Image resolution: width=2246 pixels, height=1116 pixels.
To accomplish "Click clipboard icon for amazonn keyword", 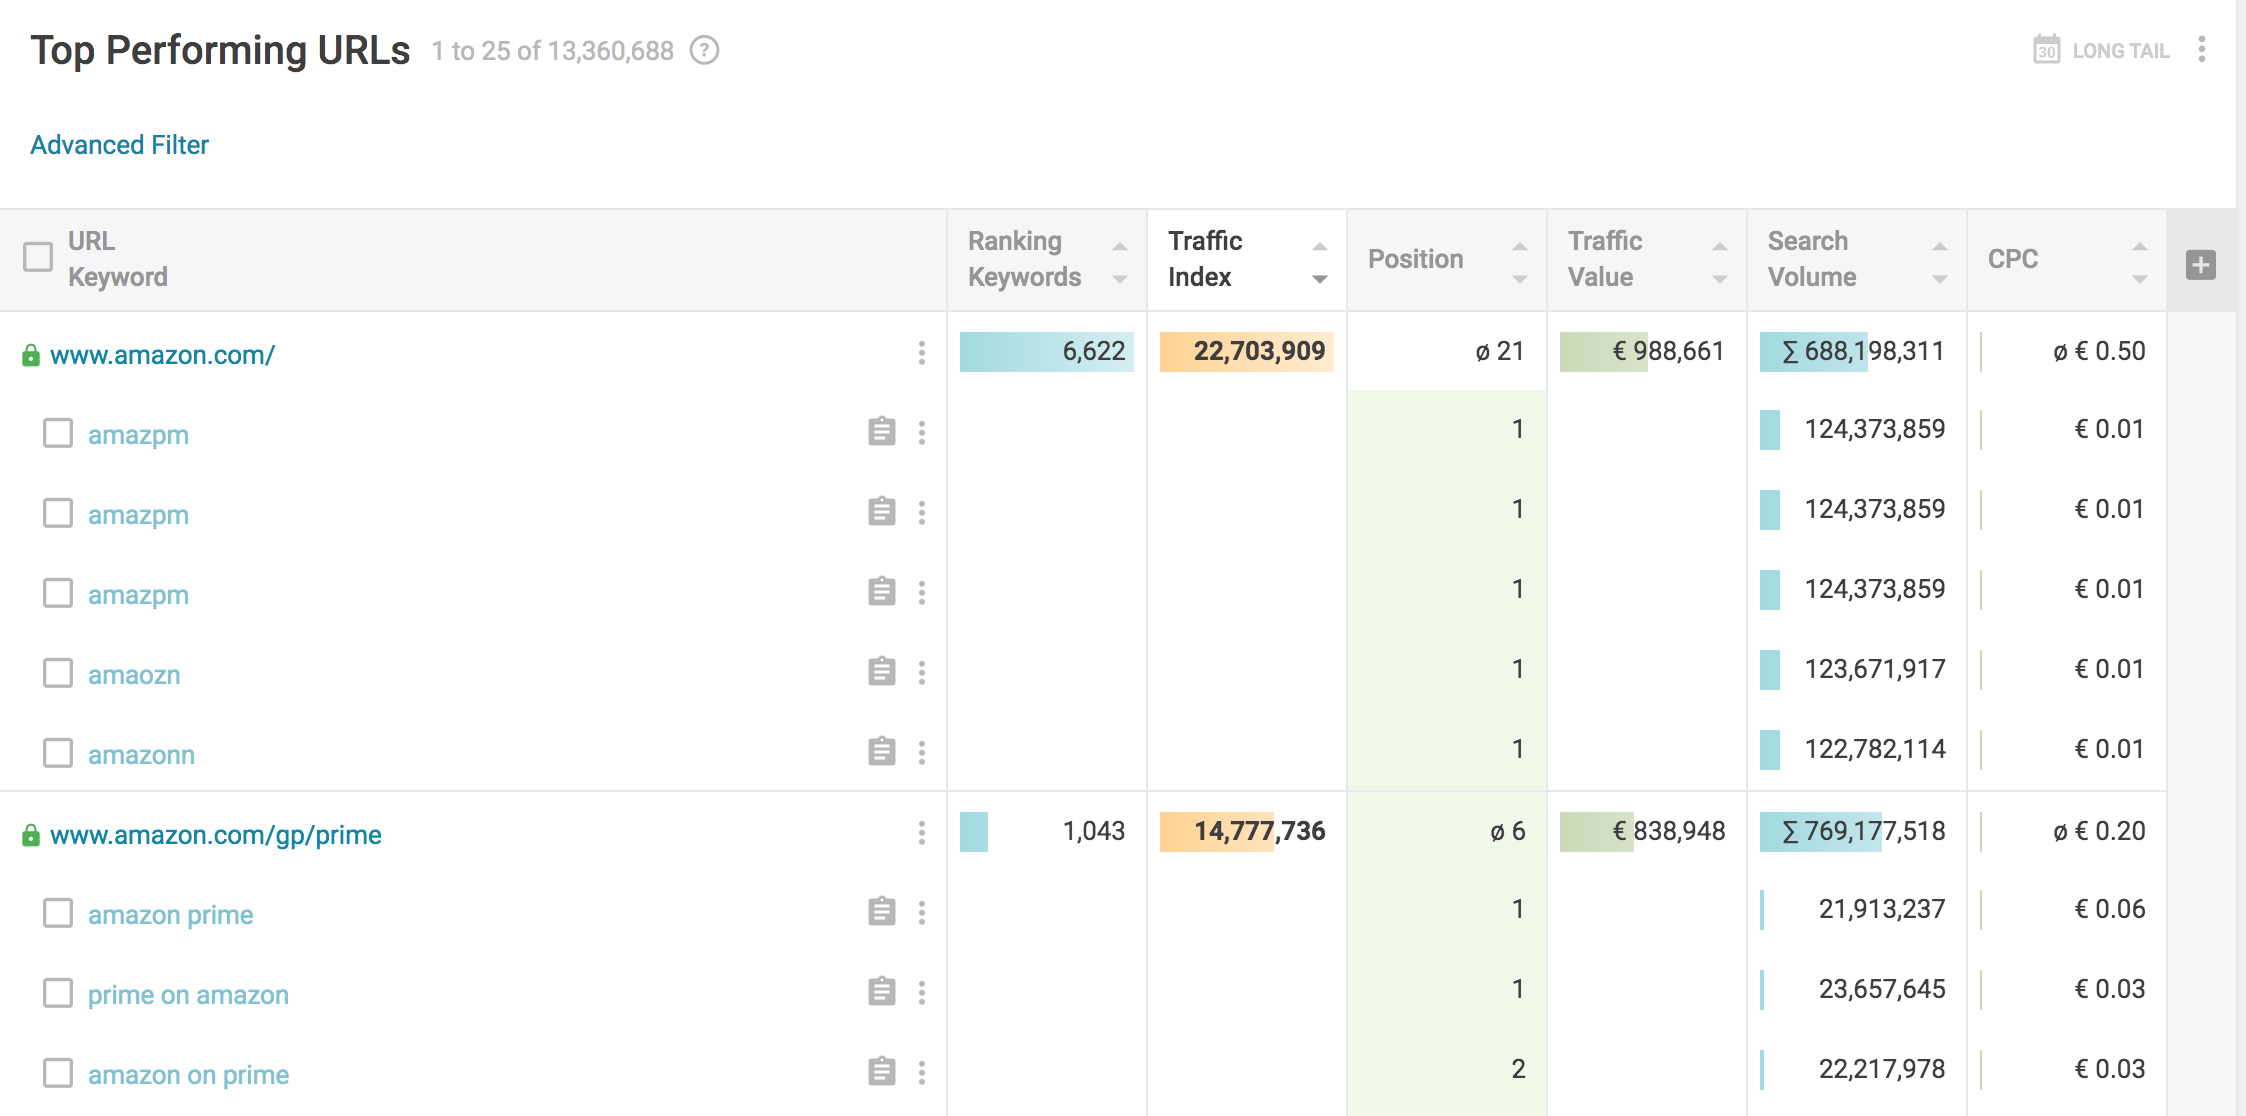I will 881,752.
